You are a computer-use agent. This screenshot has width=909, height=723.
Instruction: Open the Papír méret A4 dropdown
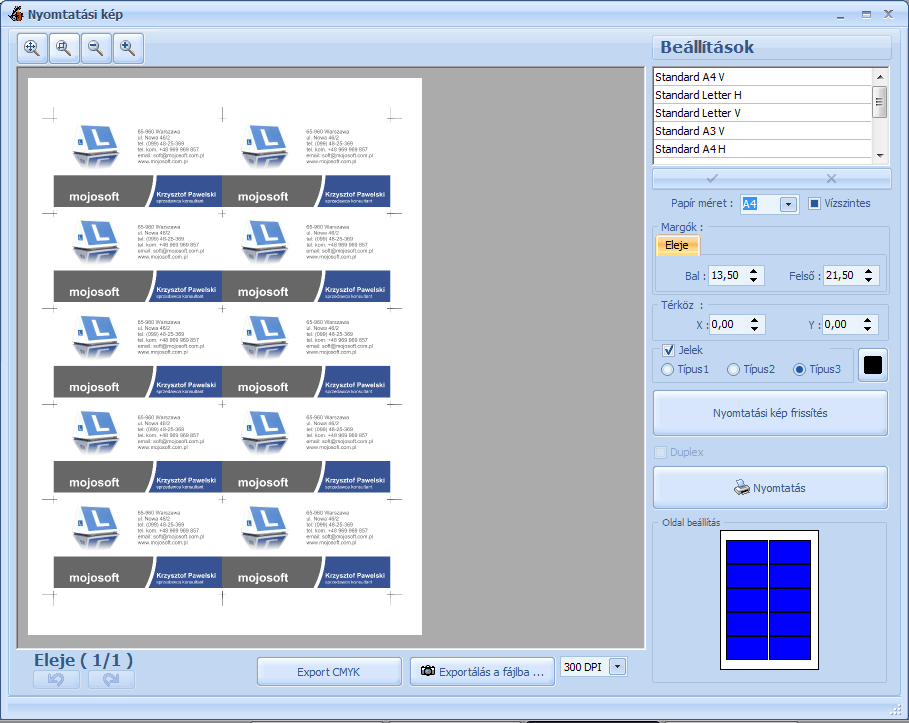click(x=788, y=204)
